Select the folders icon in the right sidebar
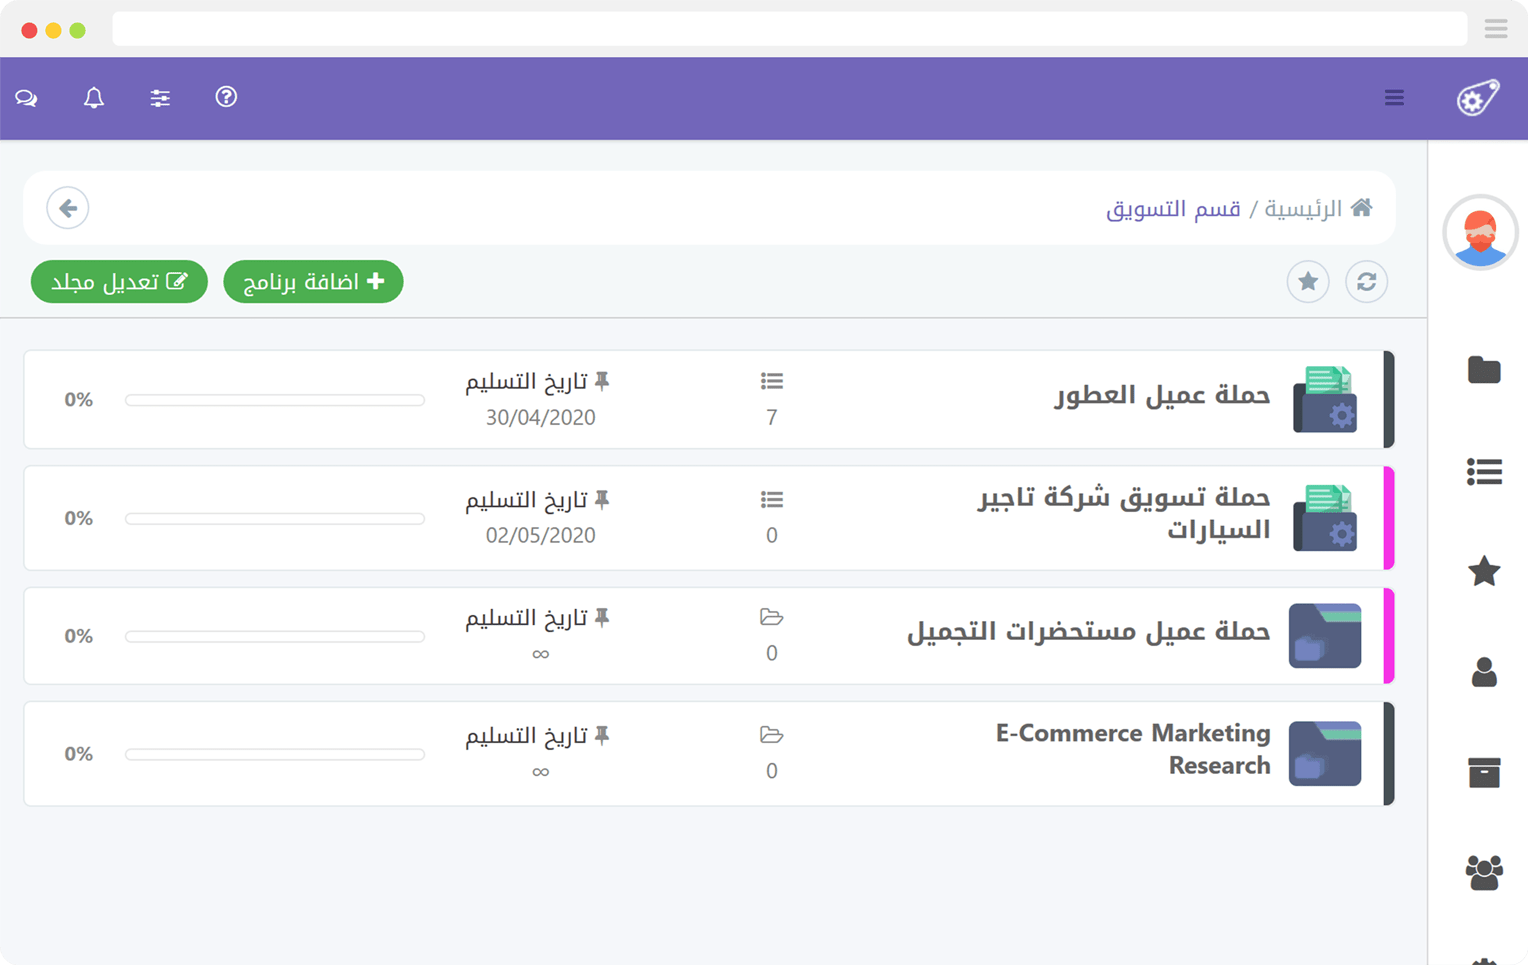 1484,370
